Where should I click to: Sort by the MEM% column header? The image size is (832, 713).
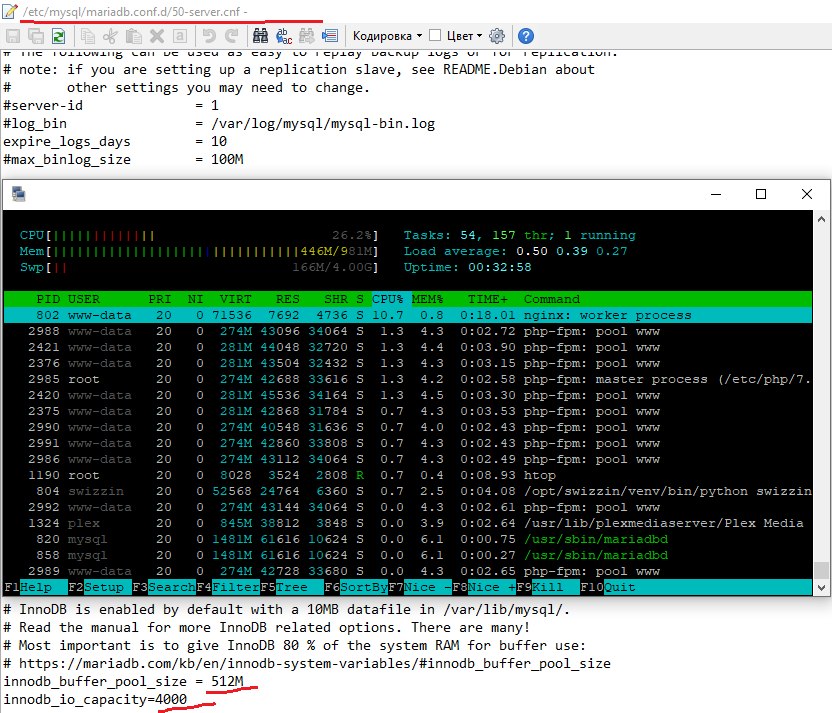[427, 299]
